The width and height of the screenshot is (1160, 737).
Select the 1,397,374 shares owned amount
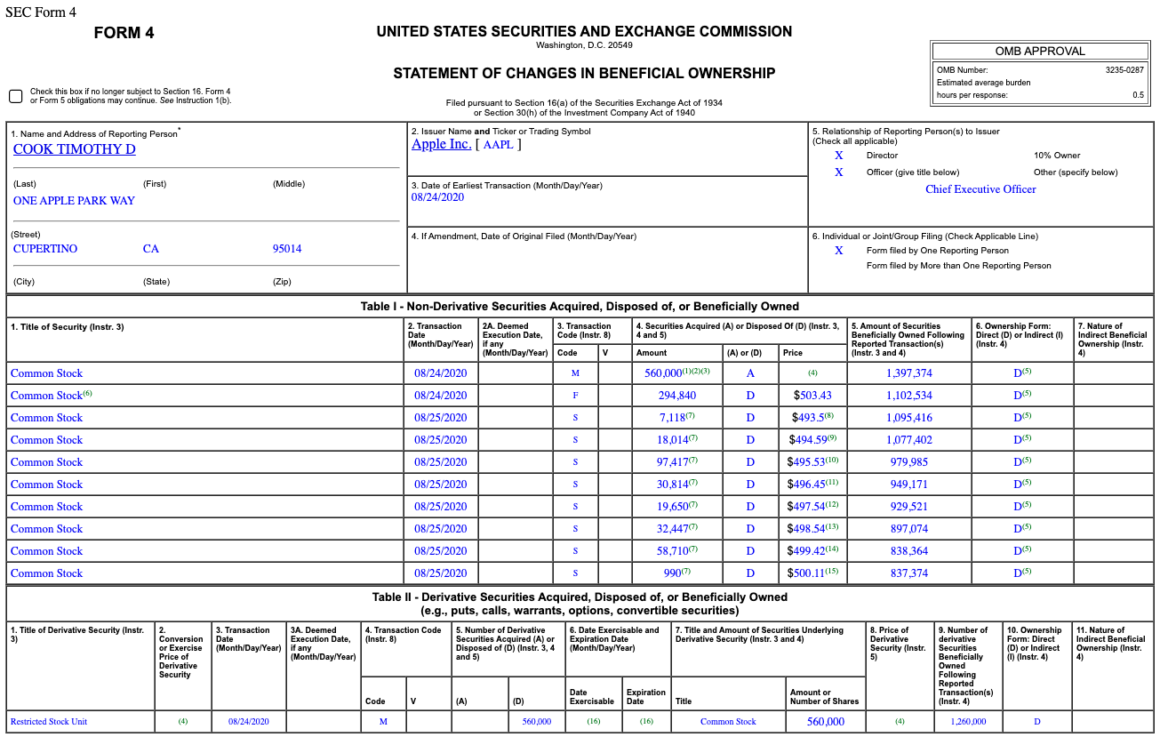click(908, 373)
